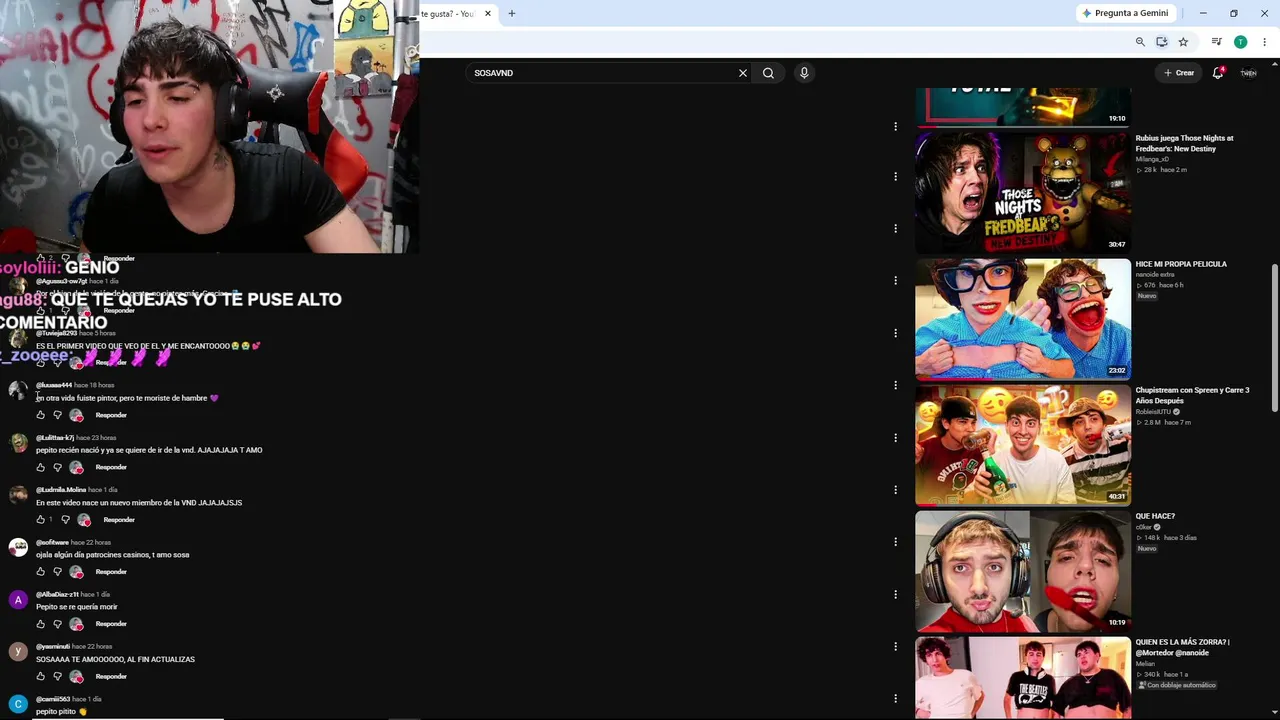
Task: Like the 'SOSAAAA TE AMOOOOOO' comment
Action: pyautogui.click(x=41, y=676)
